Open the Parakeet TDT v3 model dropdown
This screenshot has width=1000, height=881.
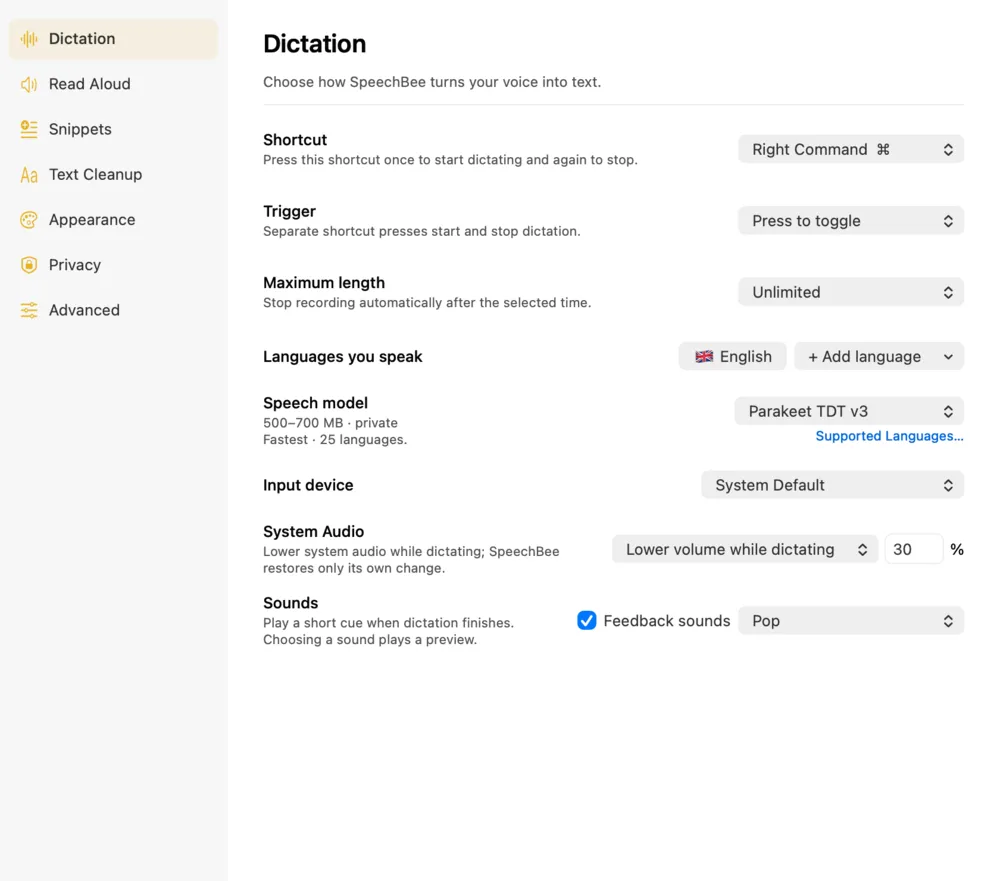pyautogui.click(x=849, y=411)
